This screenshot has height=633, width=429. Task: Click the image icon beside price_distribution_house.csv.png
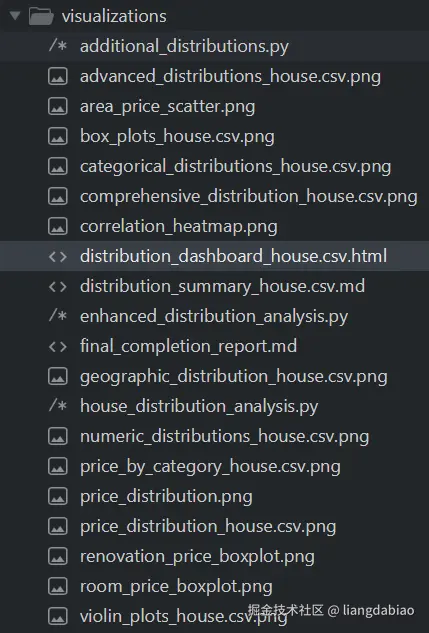coord(58,526)
